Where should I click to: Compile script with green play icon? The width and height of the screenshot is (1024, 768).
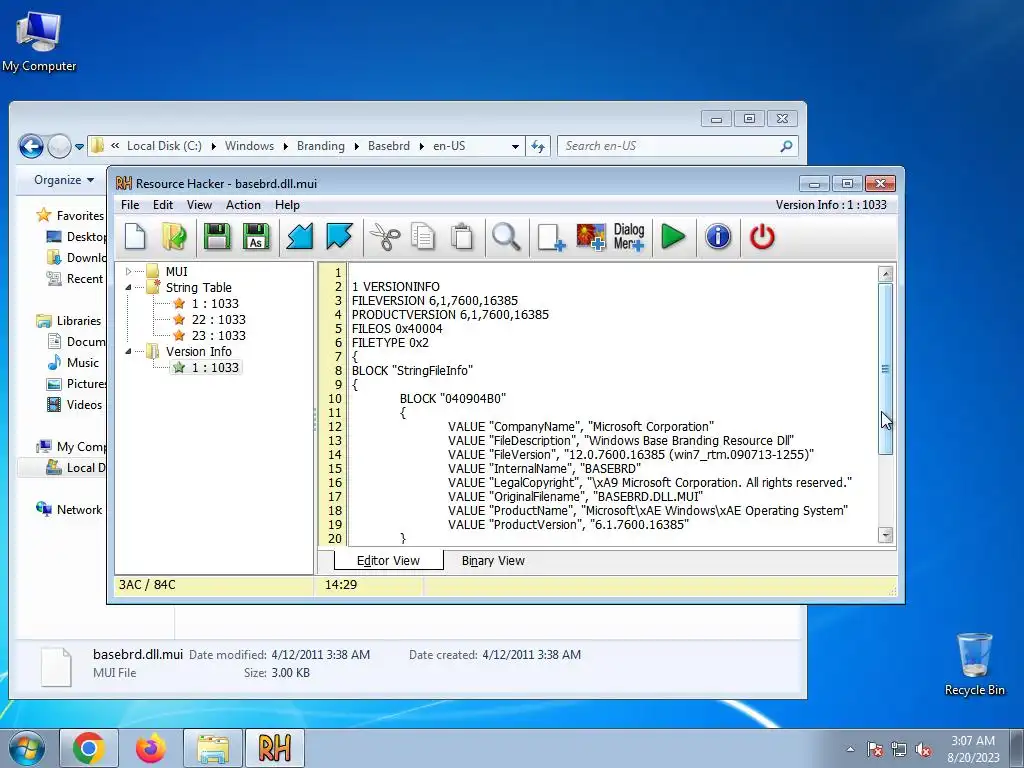click(x=673, y=236)
